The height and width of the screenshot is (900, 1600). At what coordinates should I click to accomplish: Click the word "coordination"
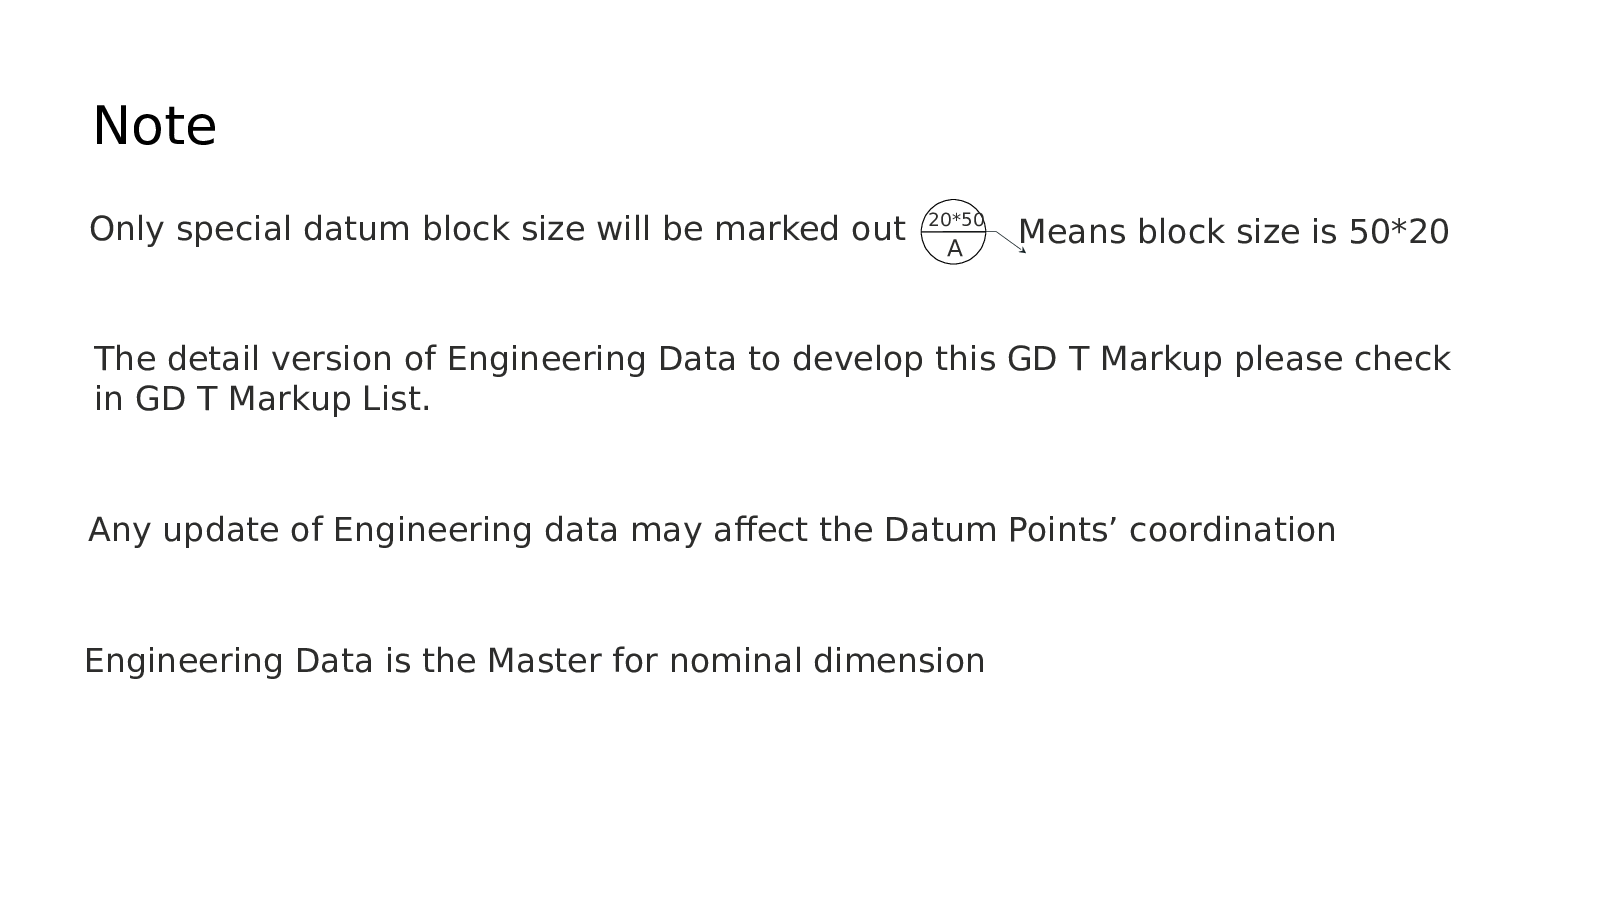(1232, 530)
